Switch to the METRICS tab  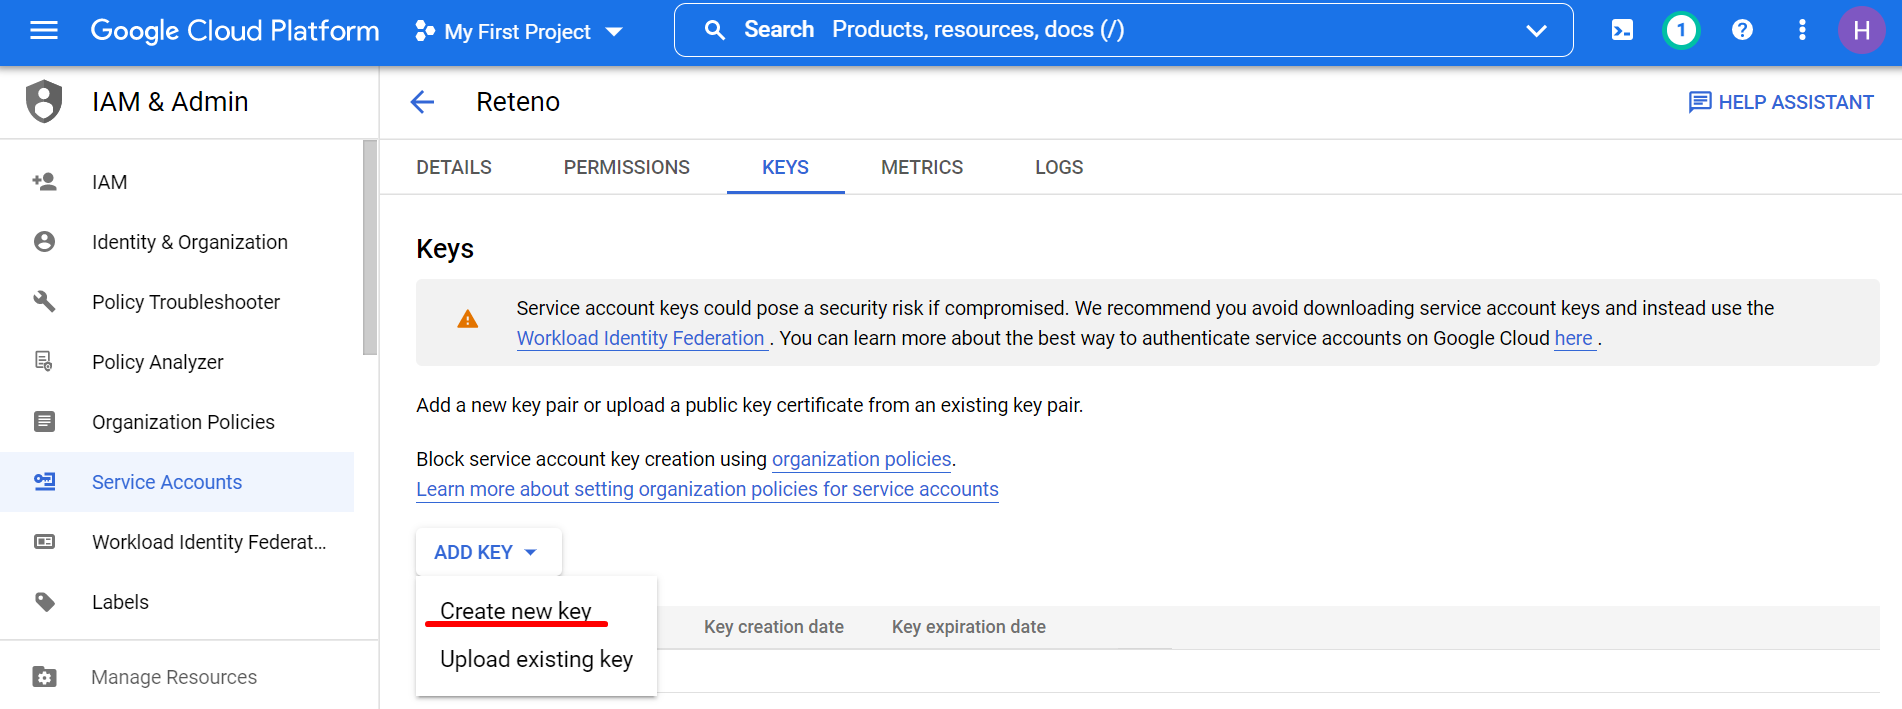point(921,167)
